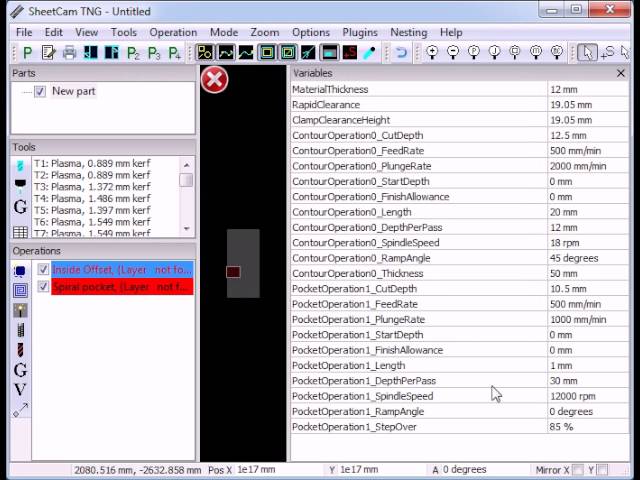Click the zoom in magnifier icon
The image size is (640, 480).
click(x=432, y=53)
